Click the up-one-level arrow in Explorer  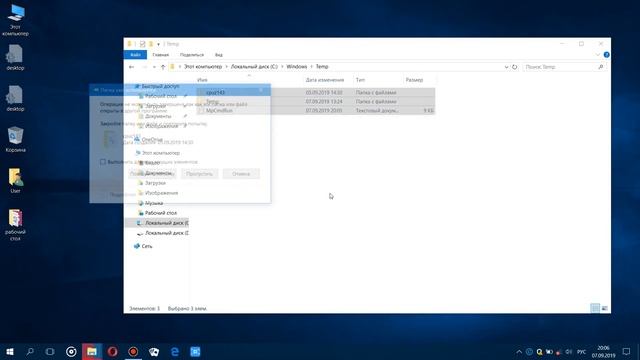pyautogui.click(x=163, y=67)
